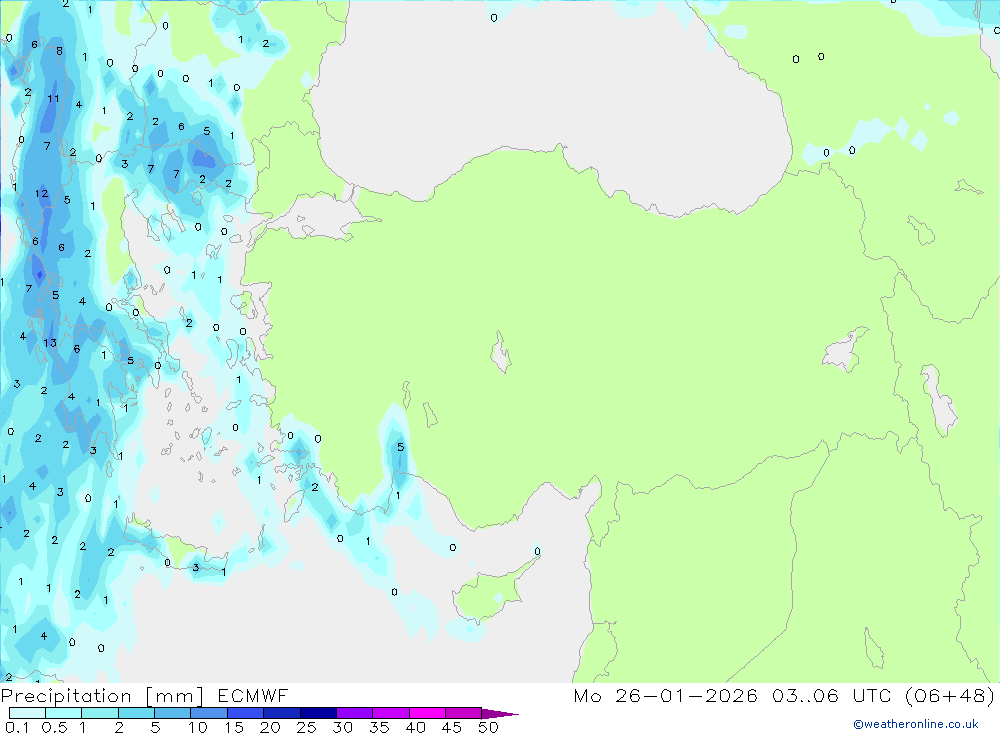Click the '40' legend scale label
Image resolution: width=1000 pixels, height=733 pixels.
pyautogui.click(x=415, y=727)
